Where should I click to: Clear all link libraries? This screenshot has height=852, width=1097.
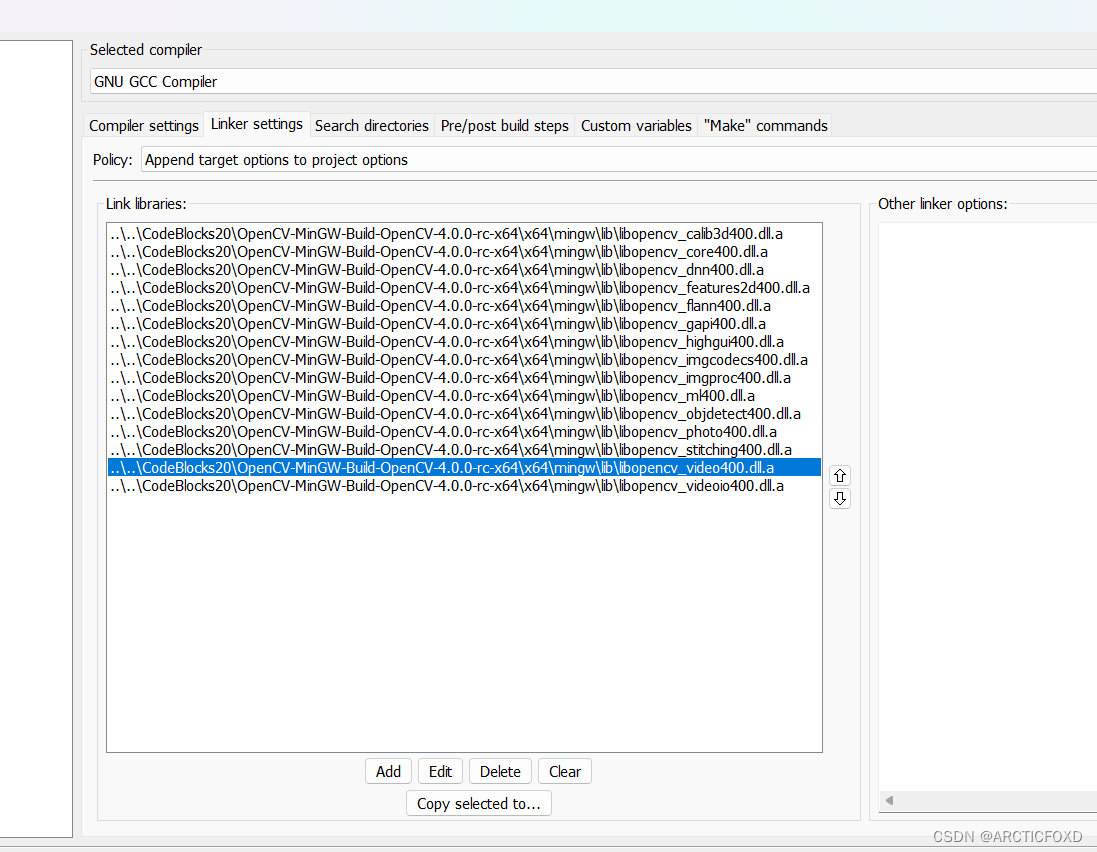565,772
